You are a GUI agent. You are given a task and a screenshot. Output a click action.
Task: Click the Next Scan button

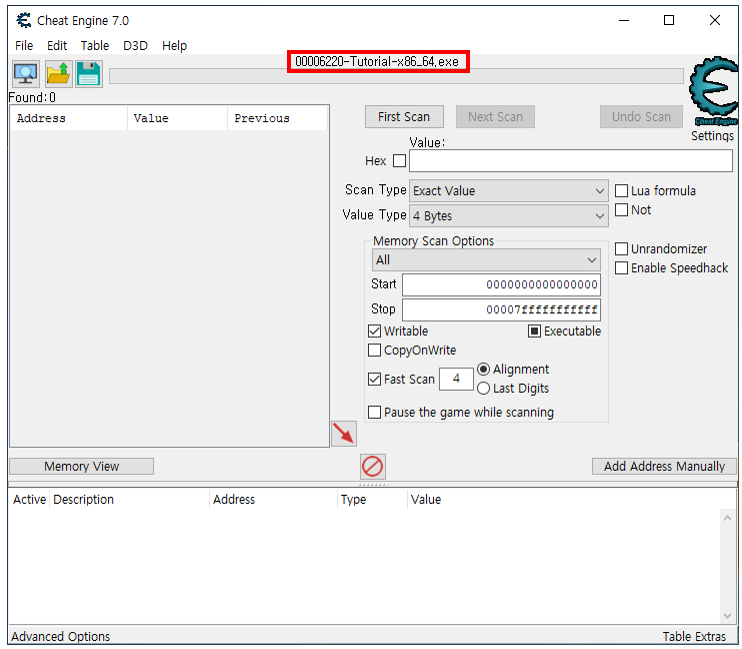coord(495,117)
